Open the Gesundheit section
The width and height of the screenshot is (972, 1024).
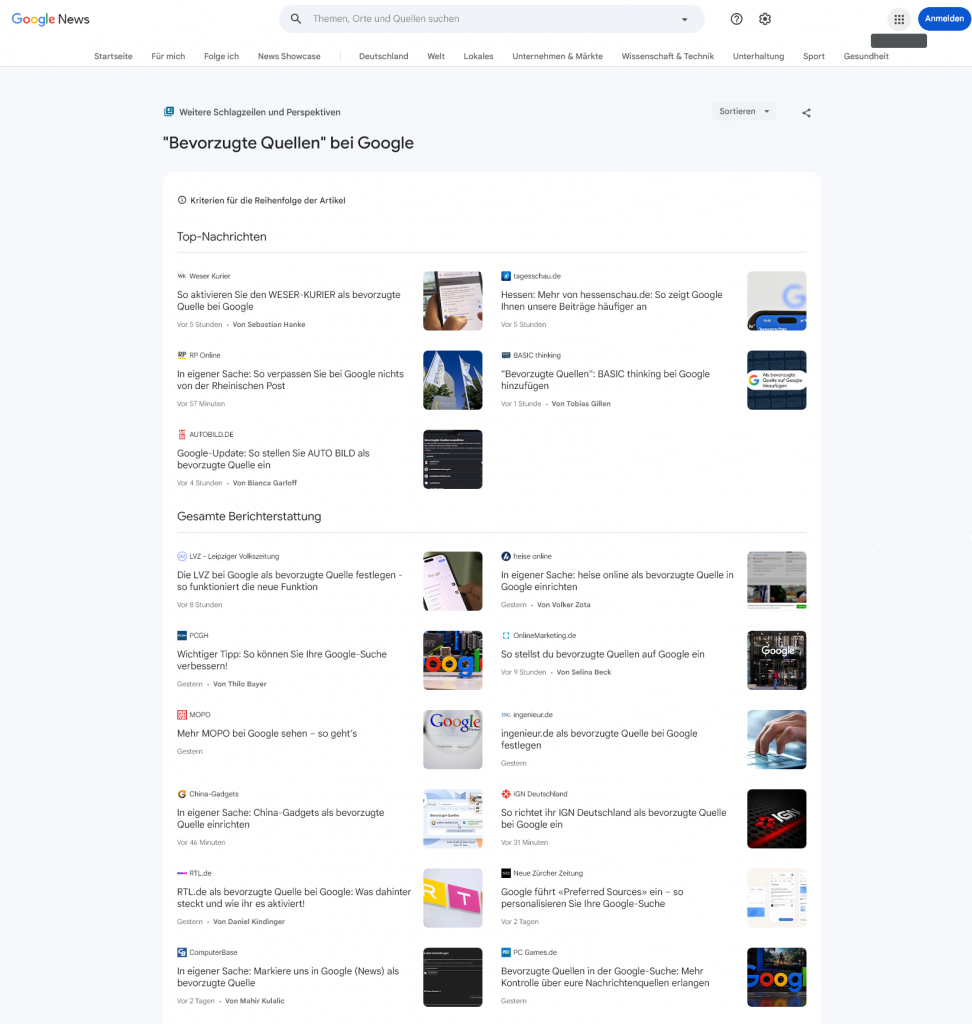[x=866, y=56]
